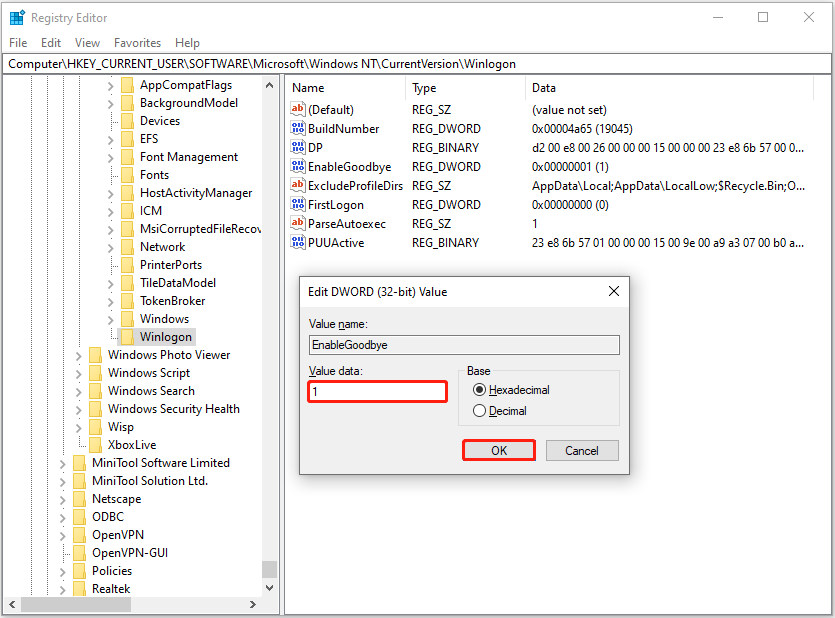Confirm the DWORD edit with OK
This screenshot has width=835, height=618.
tap(498, 450)
